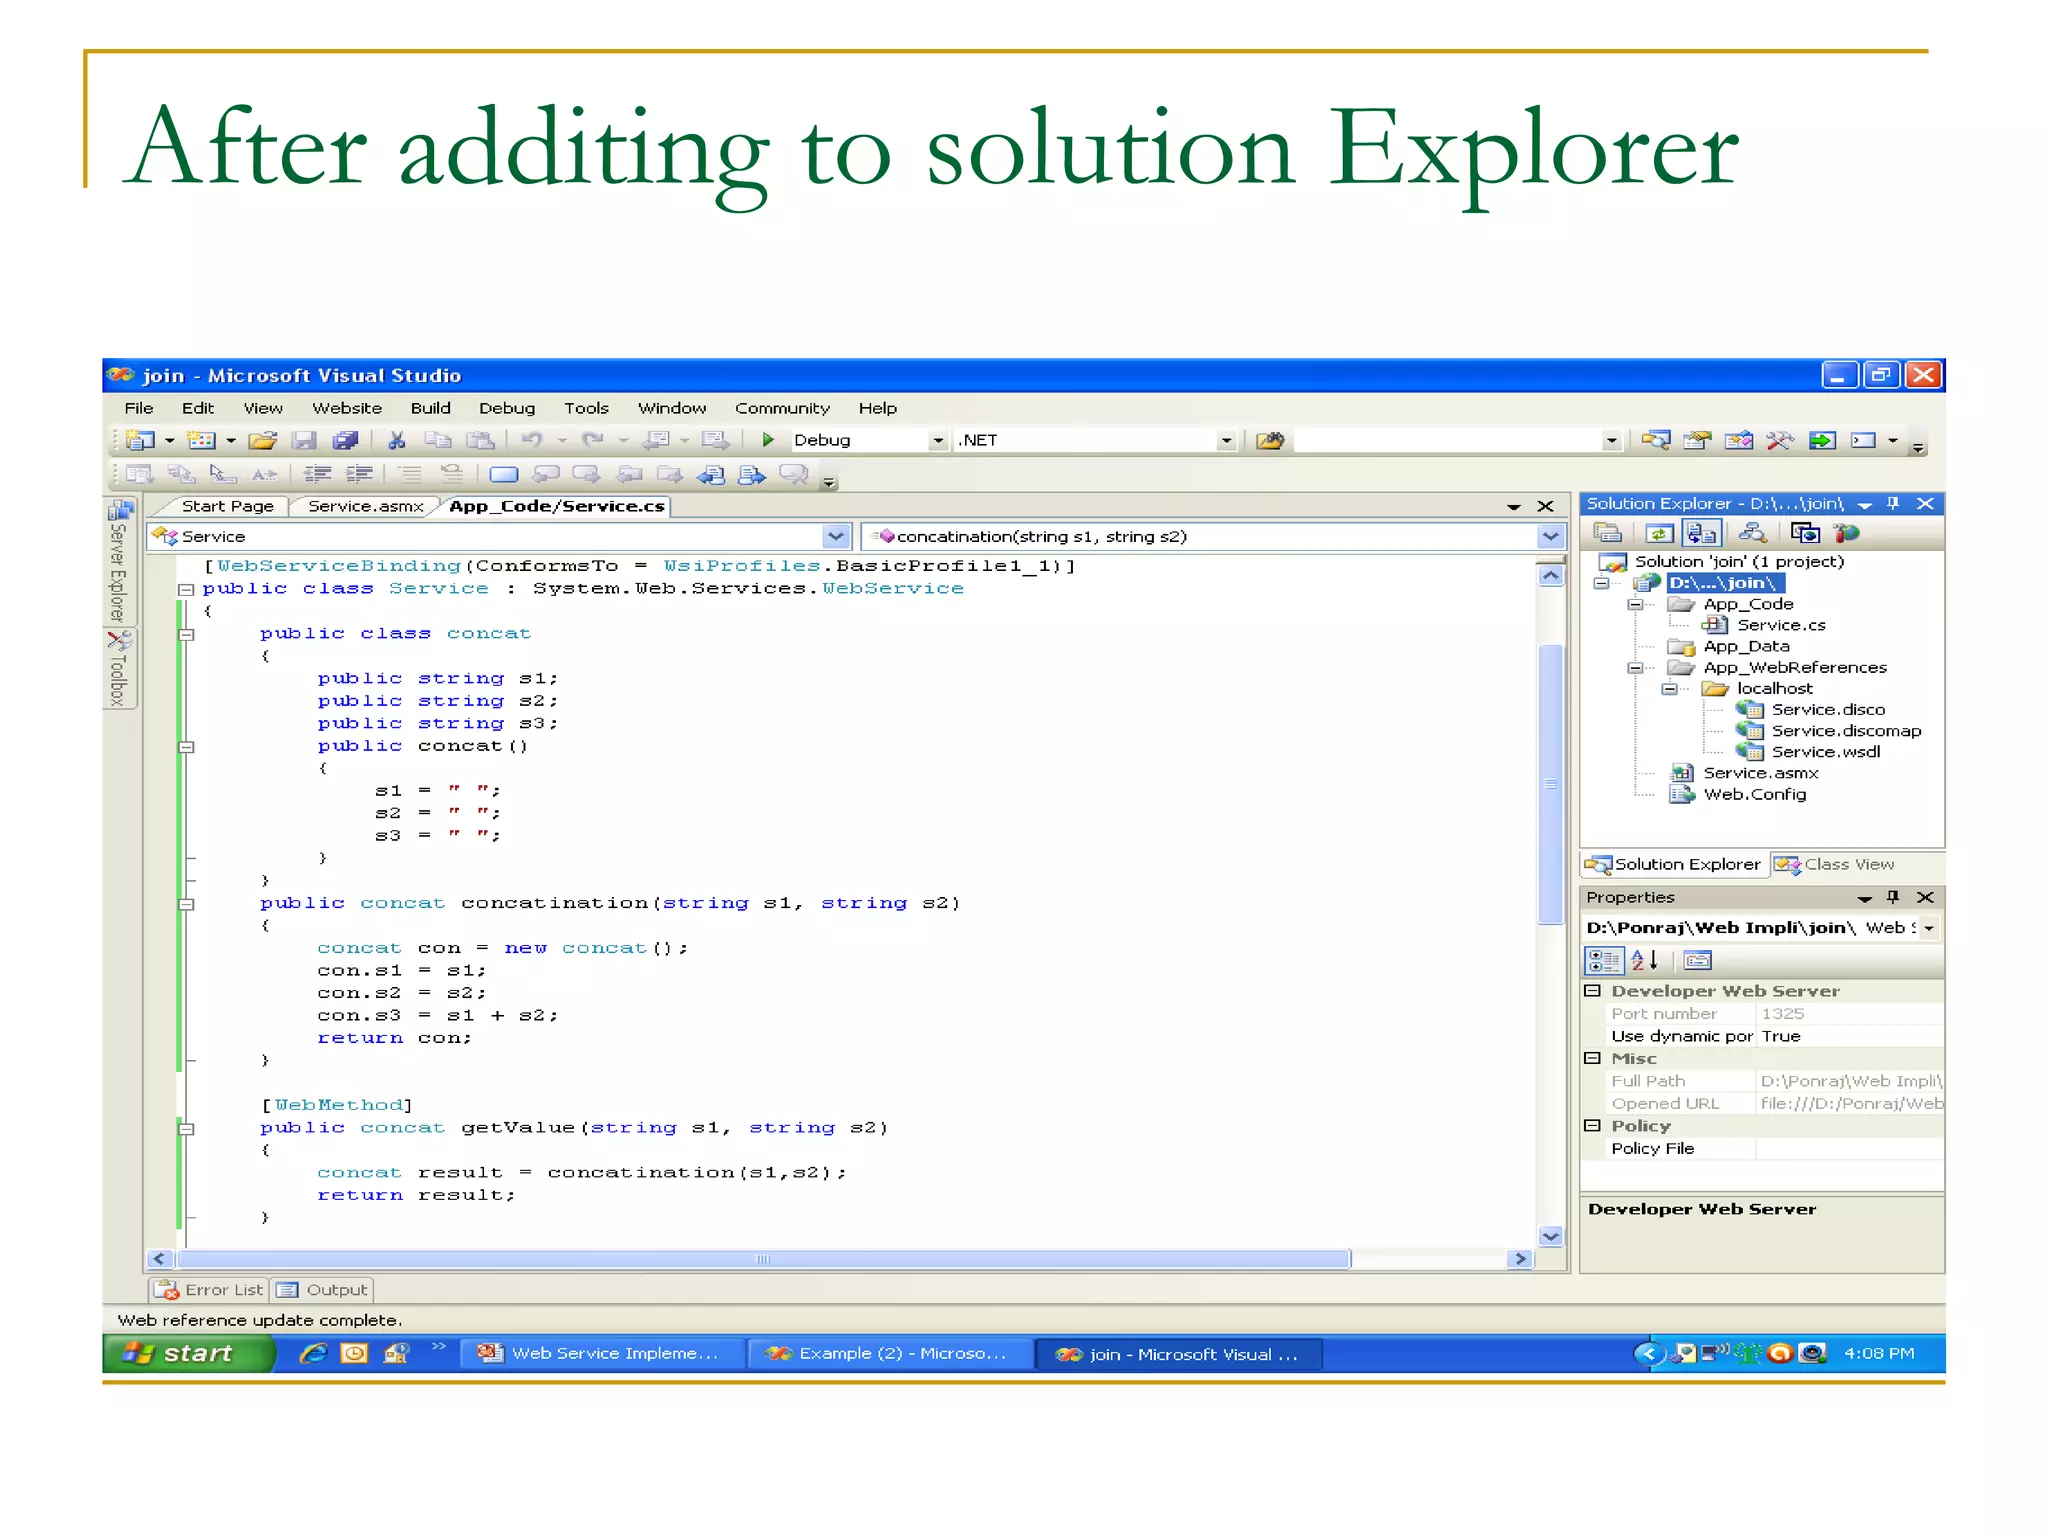Open the Website menu
The height and width of the screenshot is (1536, 2048).
347,408
